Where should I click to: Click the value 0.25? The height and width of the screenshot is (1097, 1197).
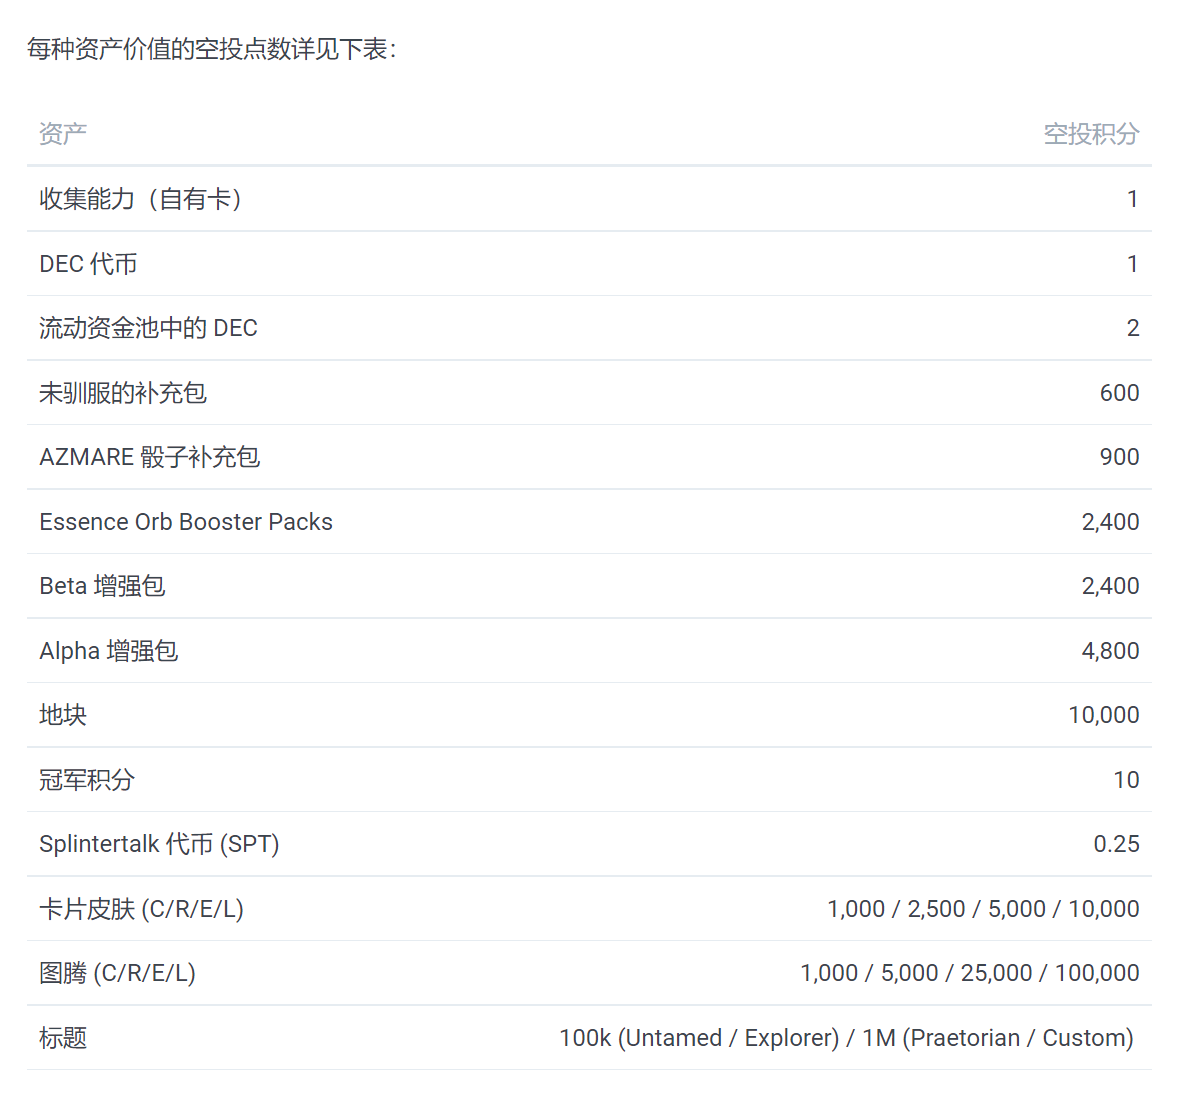pyautogui.click(x=1116, y=844)
